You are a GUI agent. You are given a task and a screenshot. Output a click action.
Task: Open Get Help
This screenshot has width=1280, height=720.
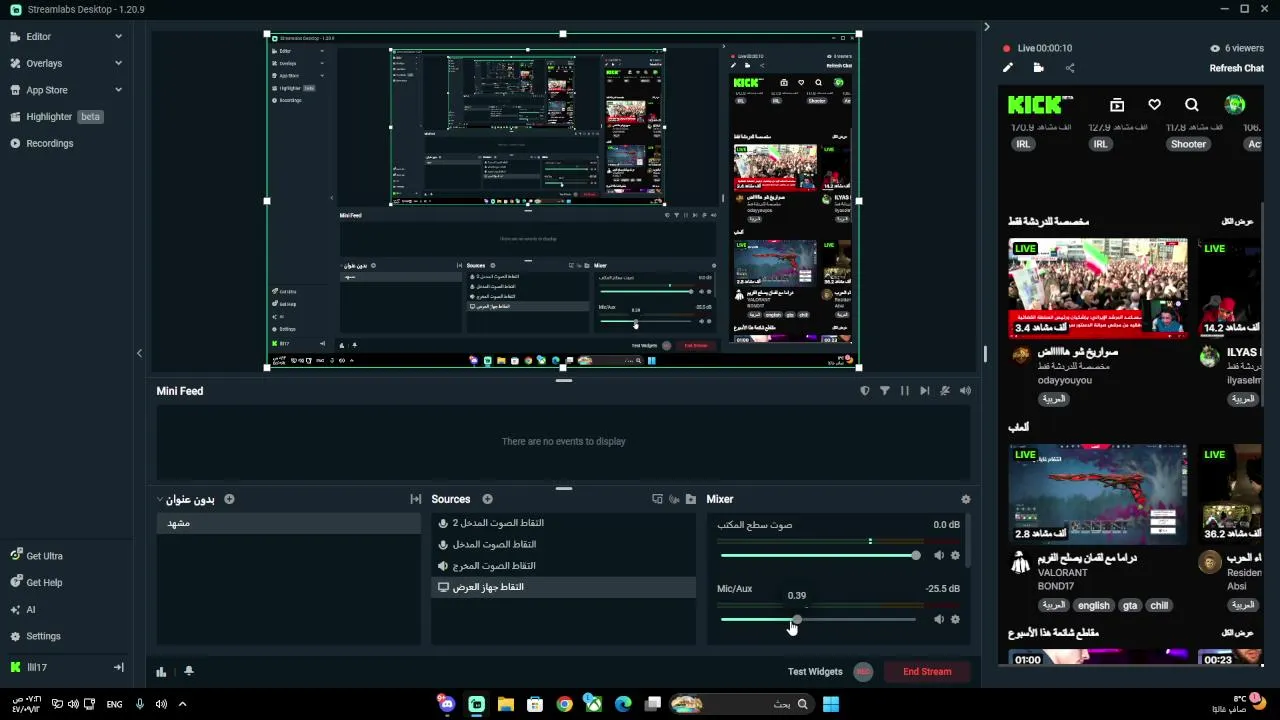(x=44, y=583)
